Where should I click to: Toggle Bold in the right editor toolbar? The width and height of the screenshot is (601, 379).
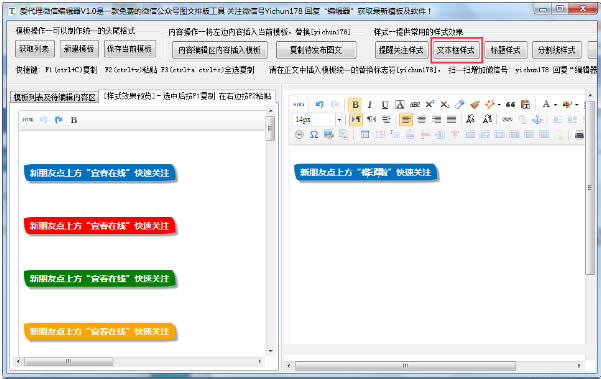355,104
